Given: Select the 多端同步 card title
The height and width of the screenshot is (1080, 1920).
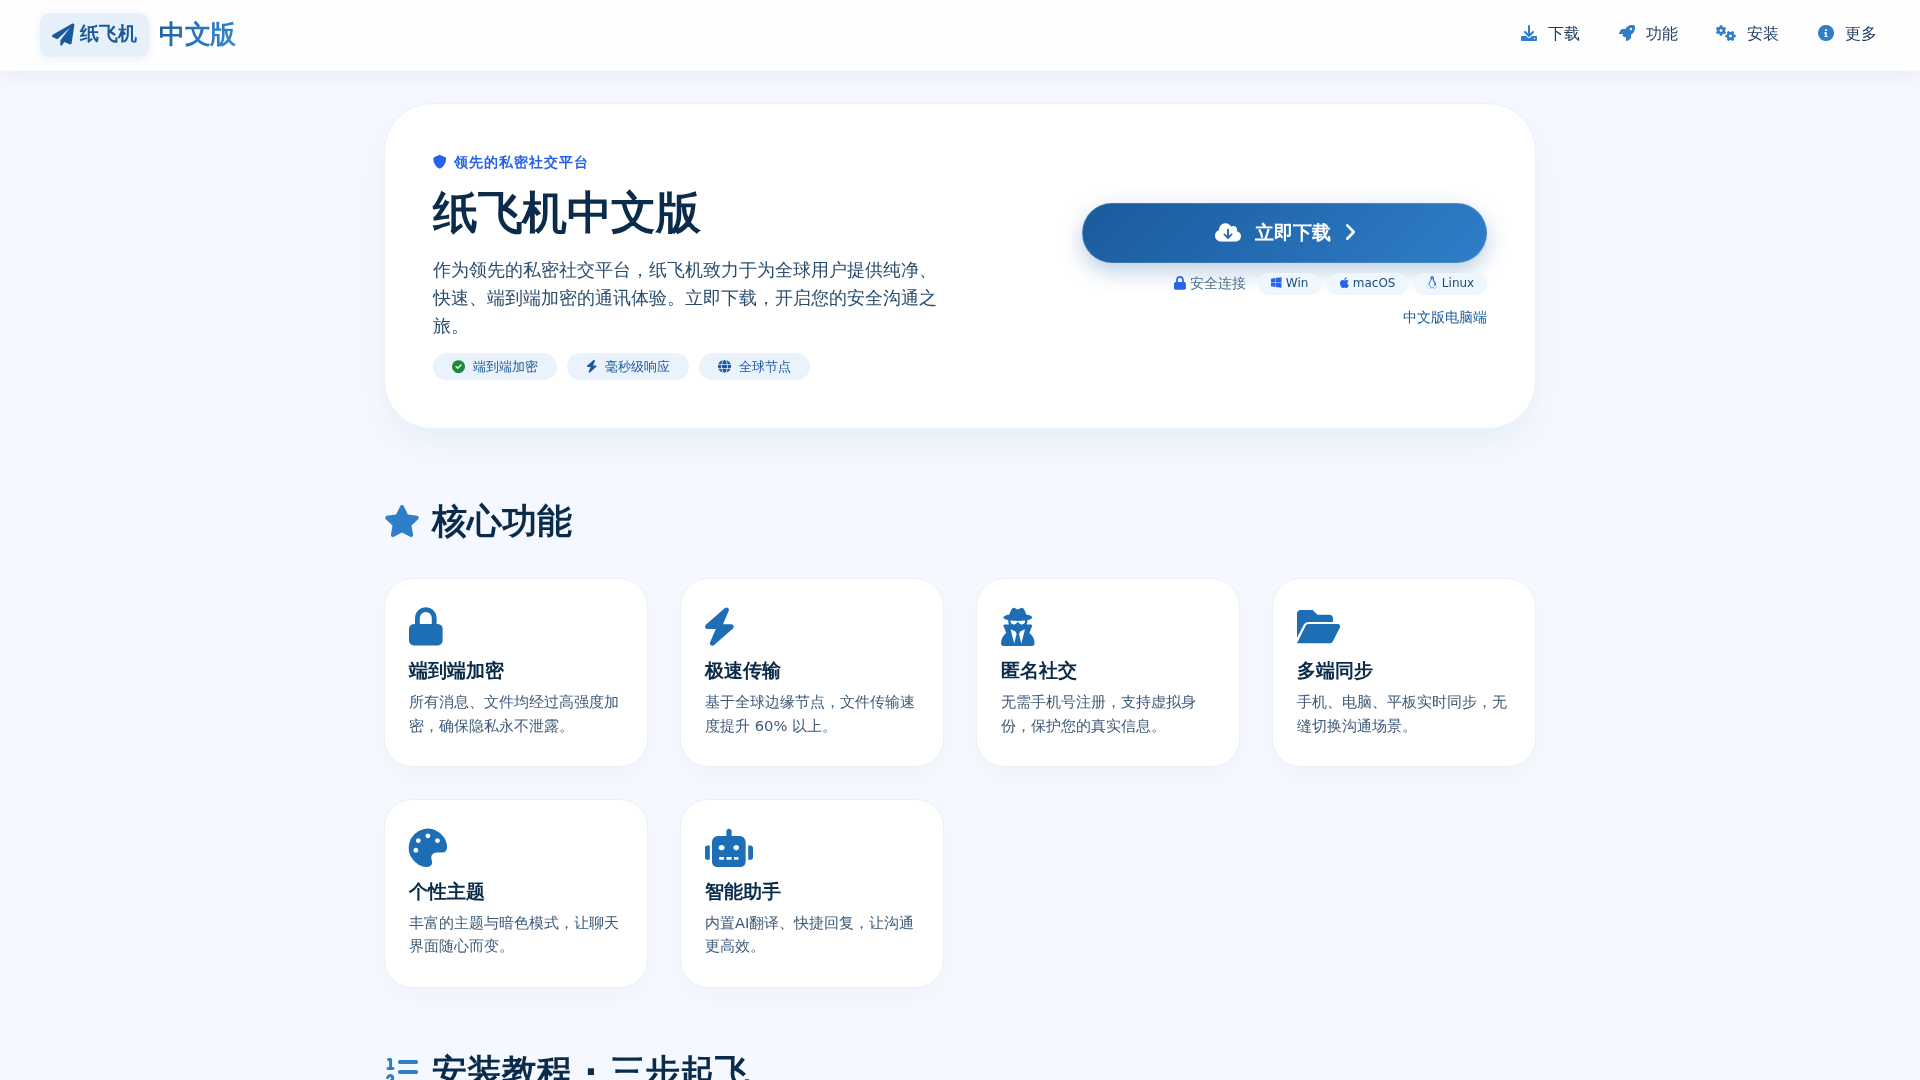Looking at the screenshot, I should tap(1335, 671).
